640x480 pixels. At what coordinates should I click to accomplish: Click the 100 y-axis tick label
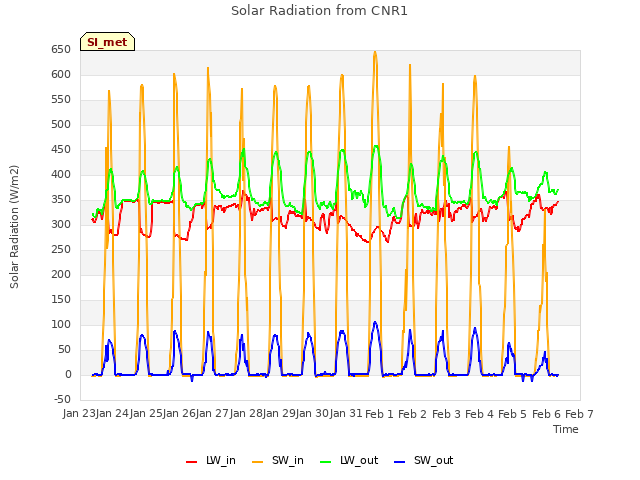pos(61,324)
